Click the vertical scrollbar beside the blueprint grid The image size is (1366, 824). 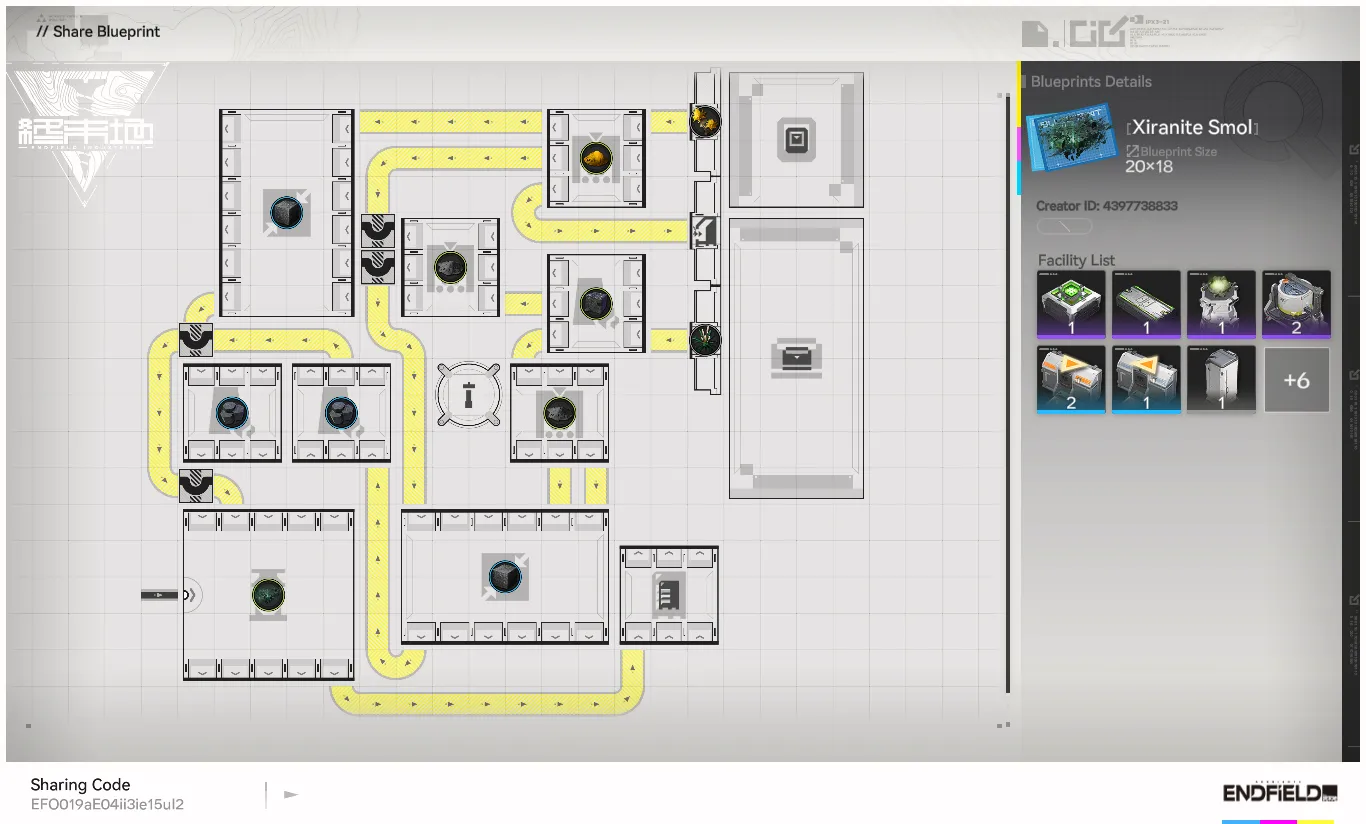tap(1007, 393)
